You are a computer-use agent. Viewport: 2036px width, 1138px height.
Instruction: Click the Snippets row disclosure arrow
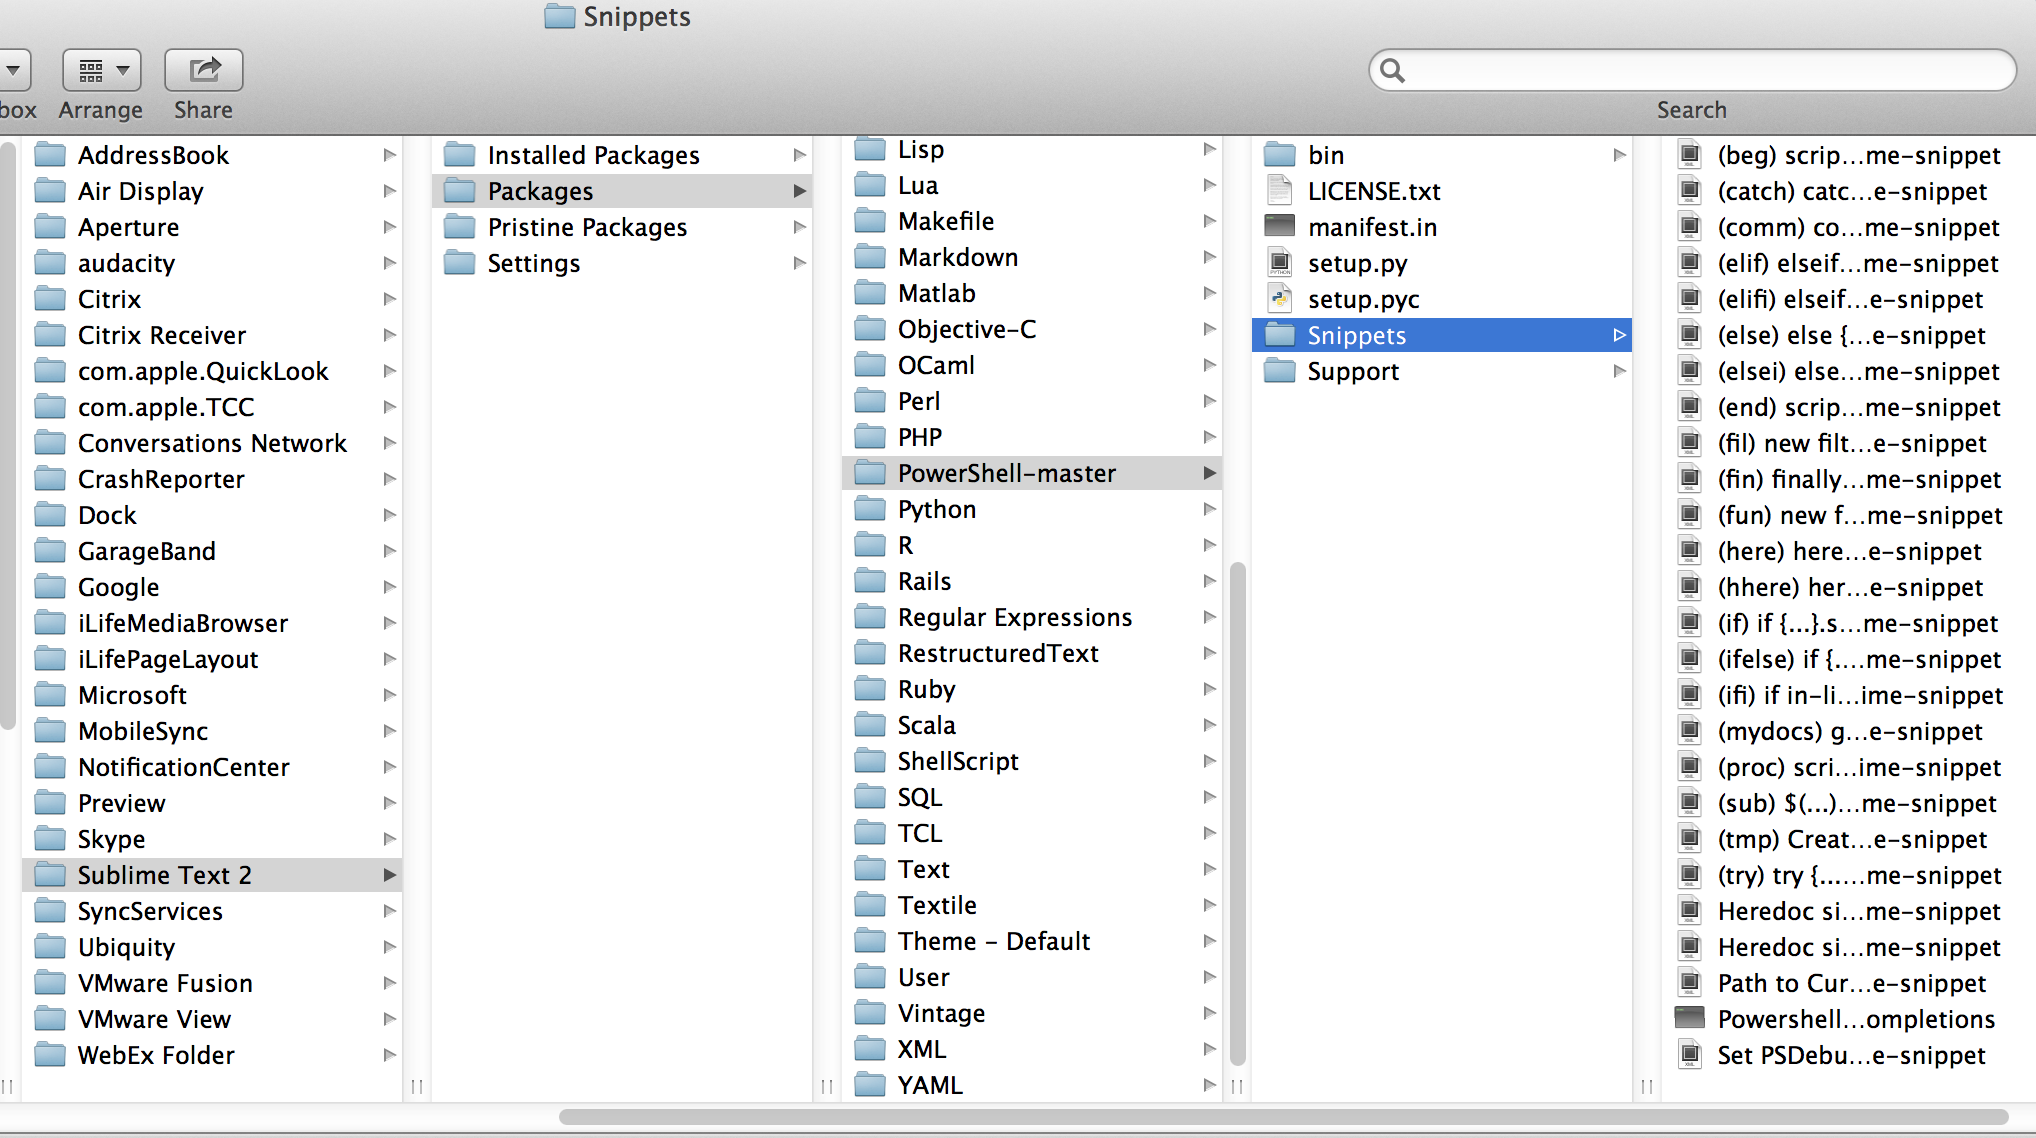click(1620, 335)
